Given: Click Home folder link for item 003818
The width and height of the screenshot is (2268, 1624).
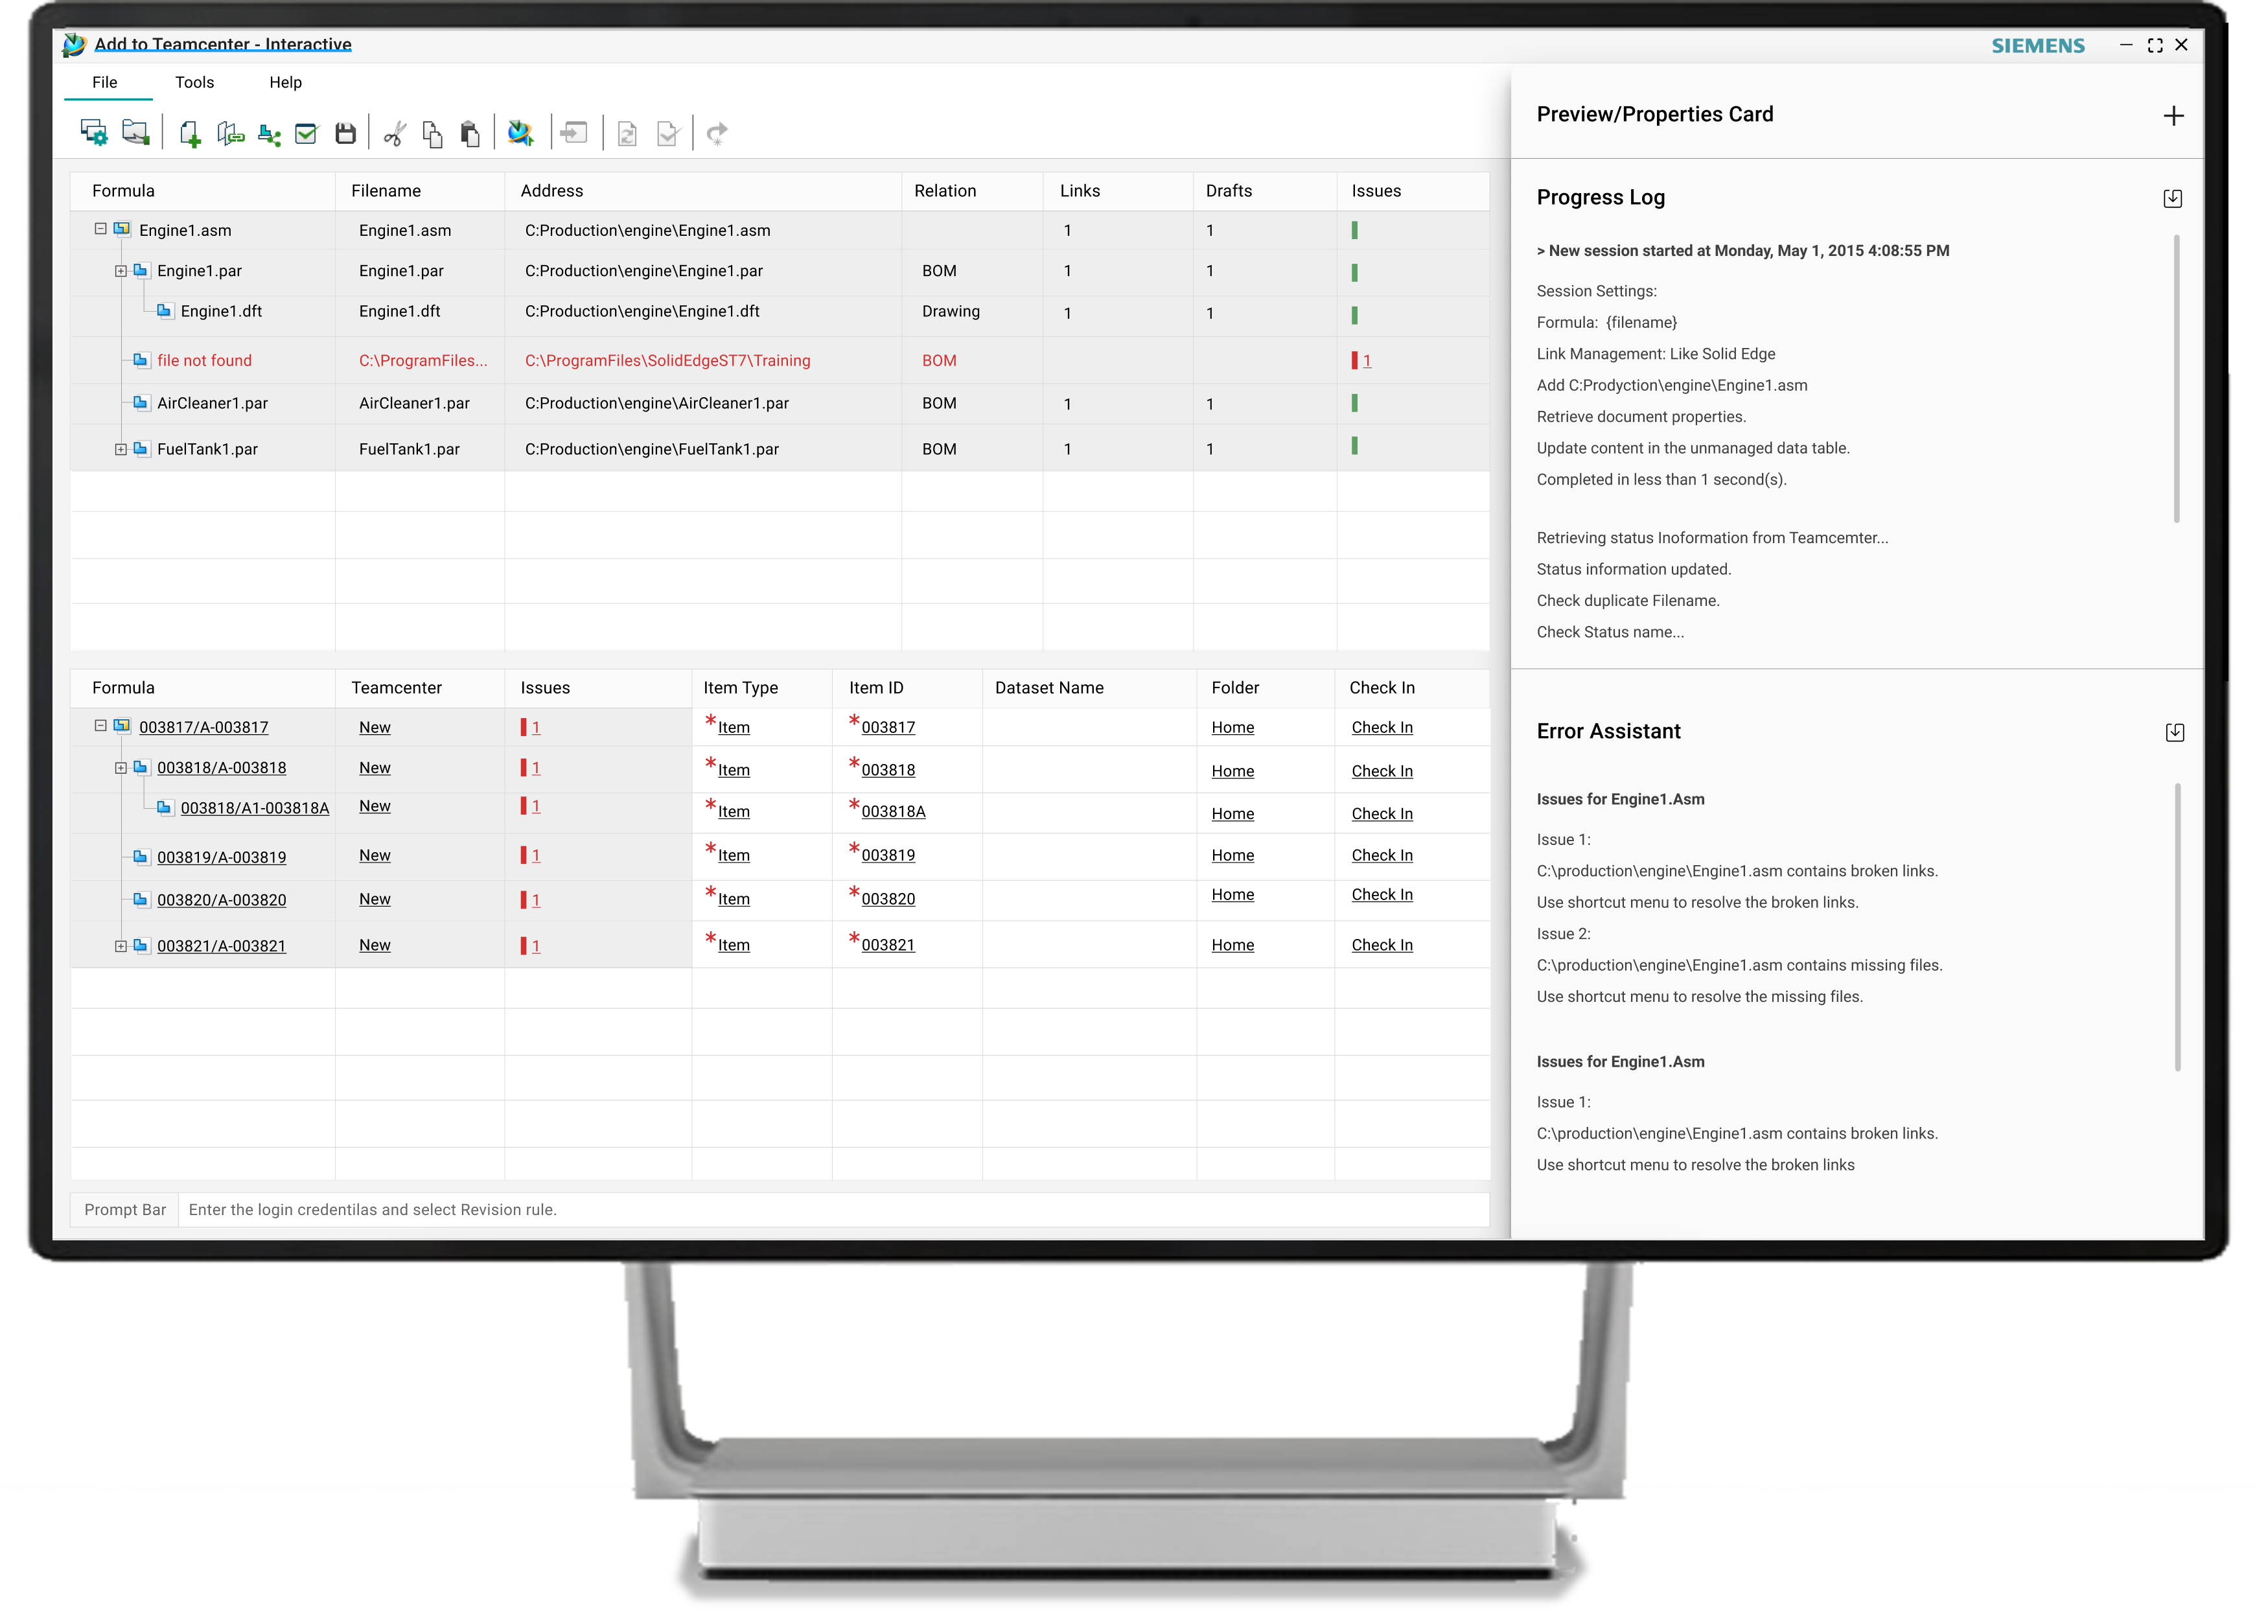Looking at the screenshot, I should [1232, 771].
